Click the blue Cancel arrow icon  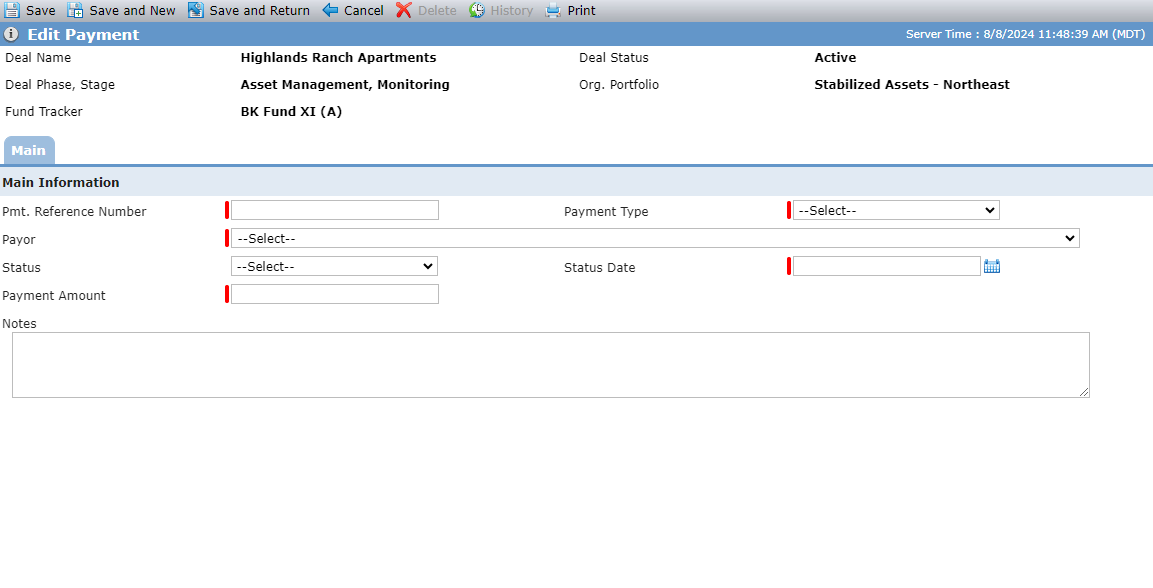click(330, 10)
